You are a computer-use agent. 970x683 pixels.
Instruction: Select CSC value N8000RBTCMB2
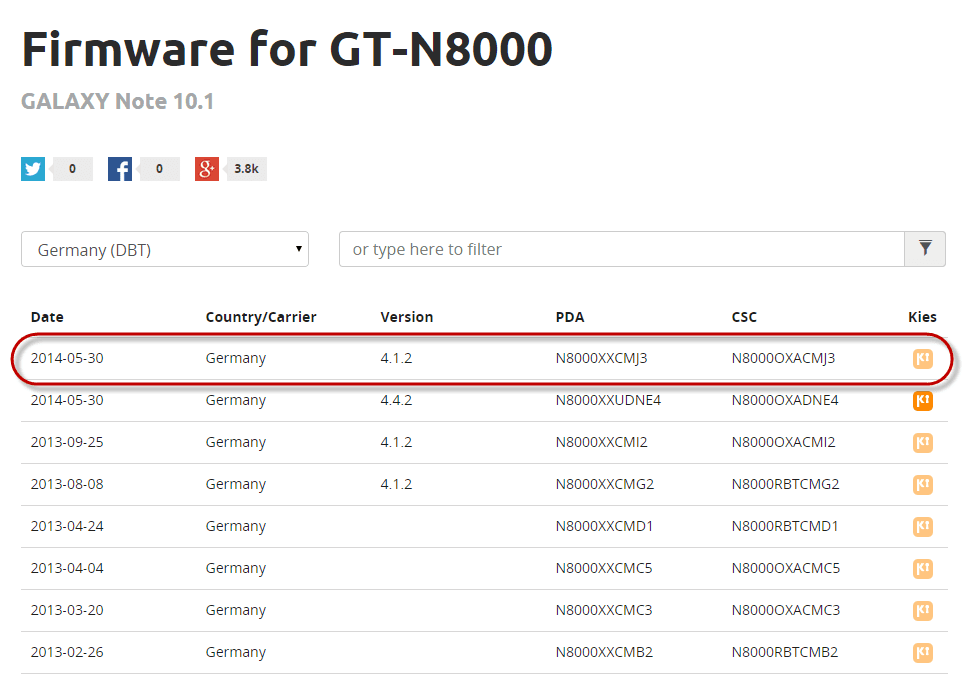[x=785, y=652]
